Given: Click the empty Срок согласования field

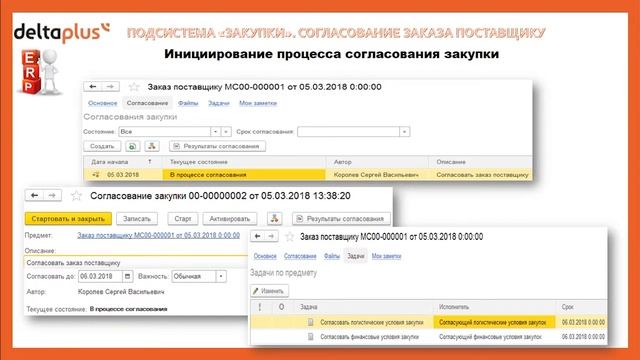Looking at the screenshot, I should [x=348, y=132].
